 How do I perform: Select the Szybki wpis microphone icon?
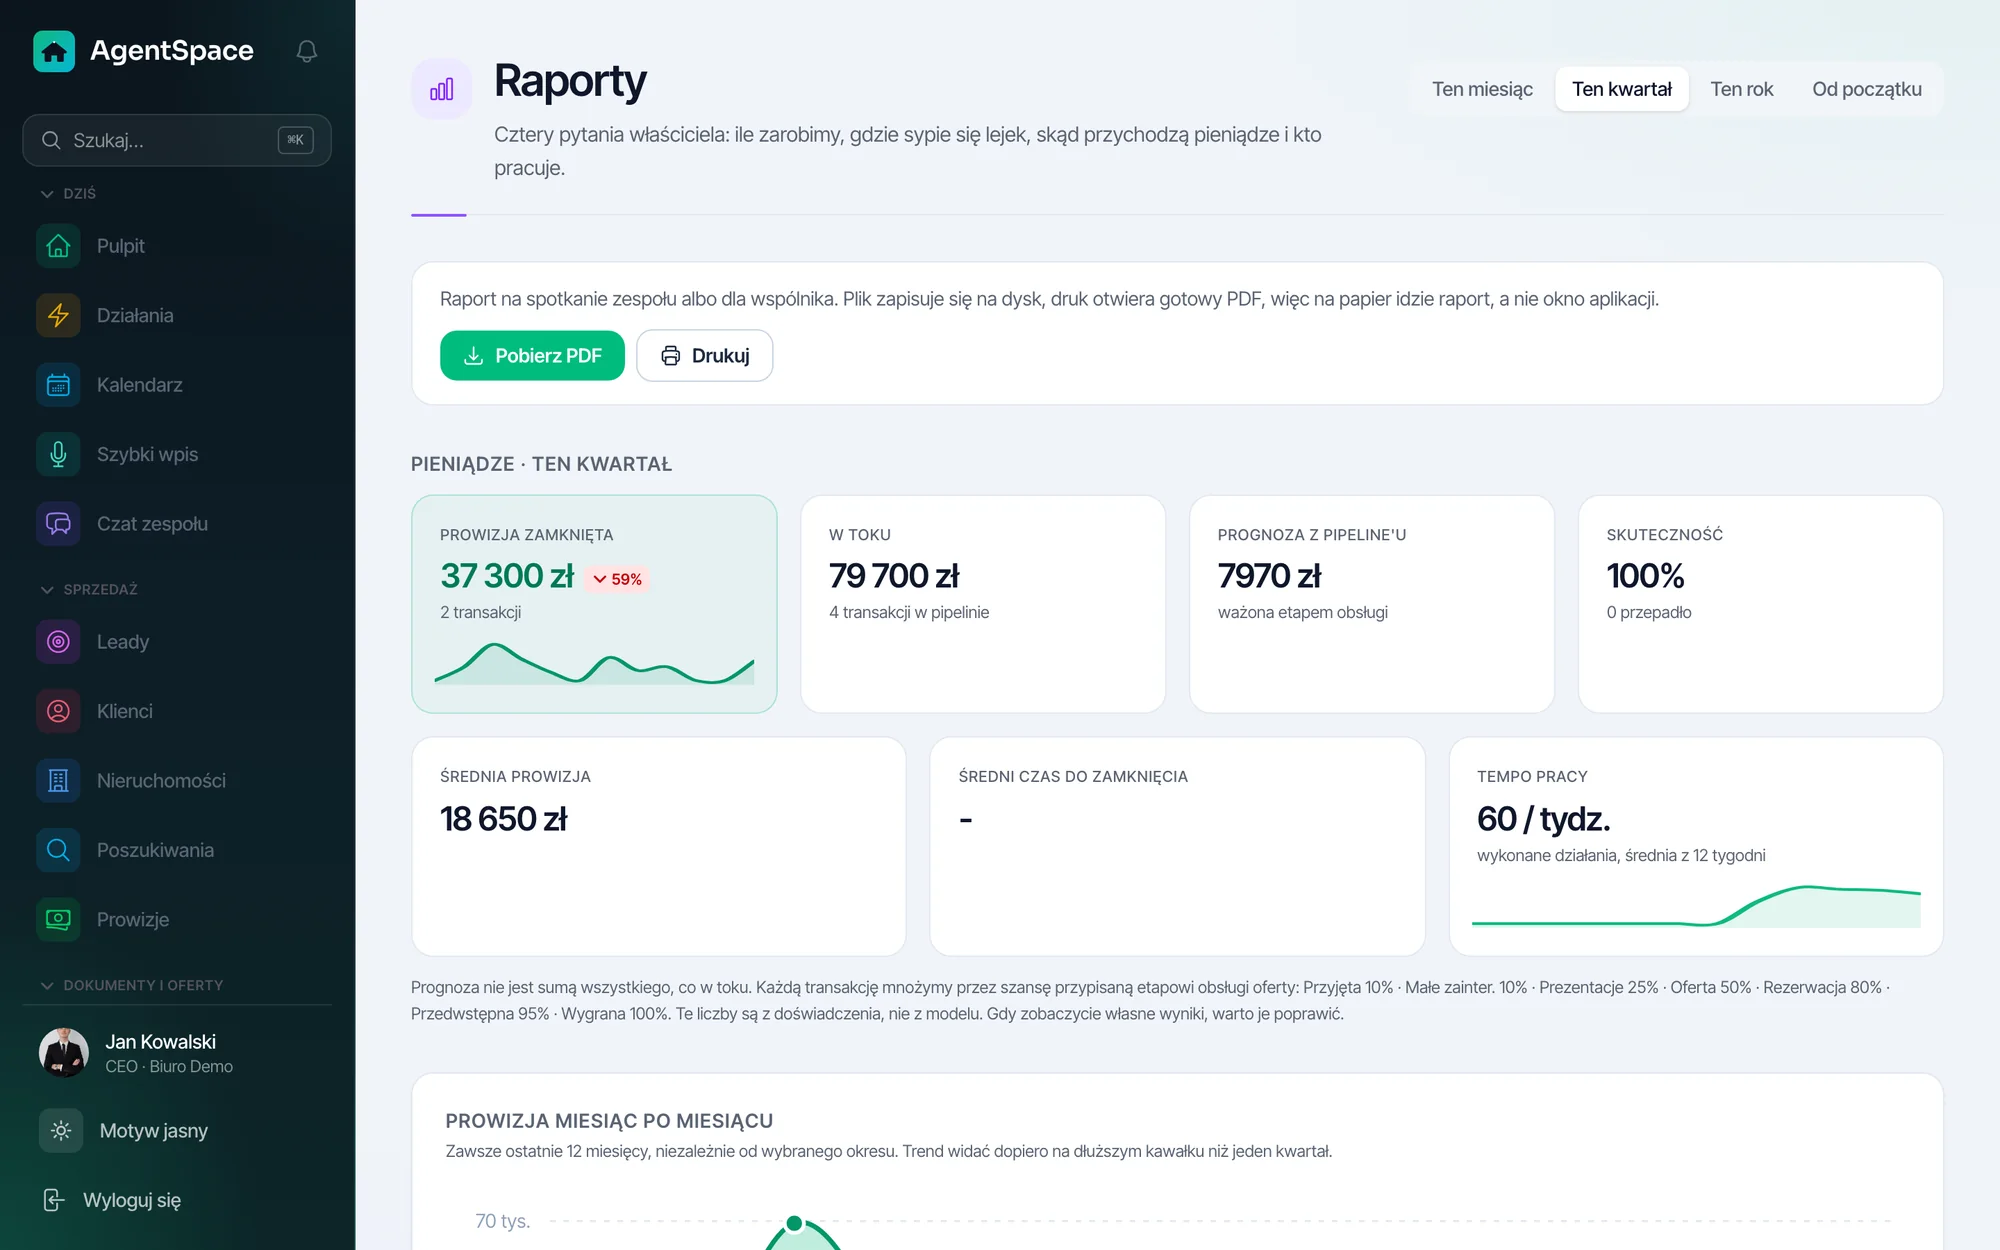tap(58, 454)
